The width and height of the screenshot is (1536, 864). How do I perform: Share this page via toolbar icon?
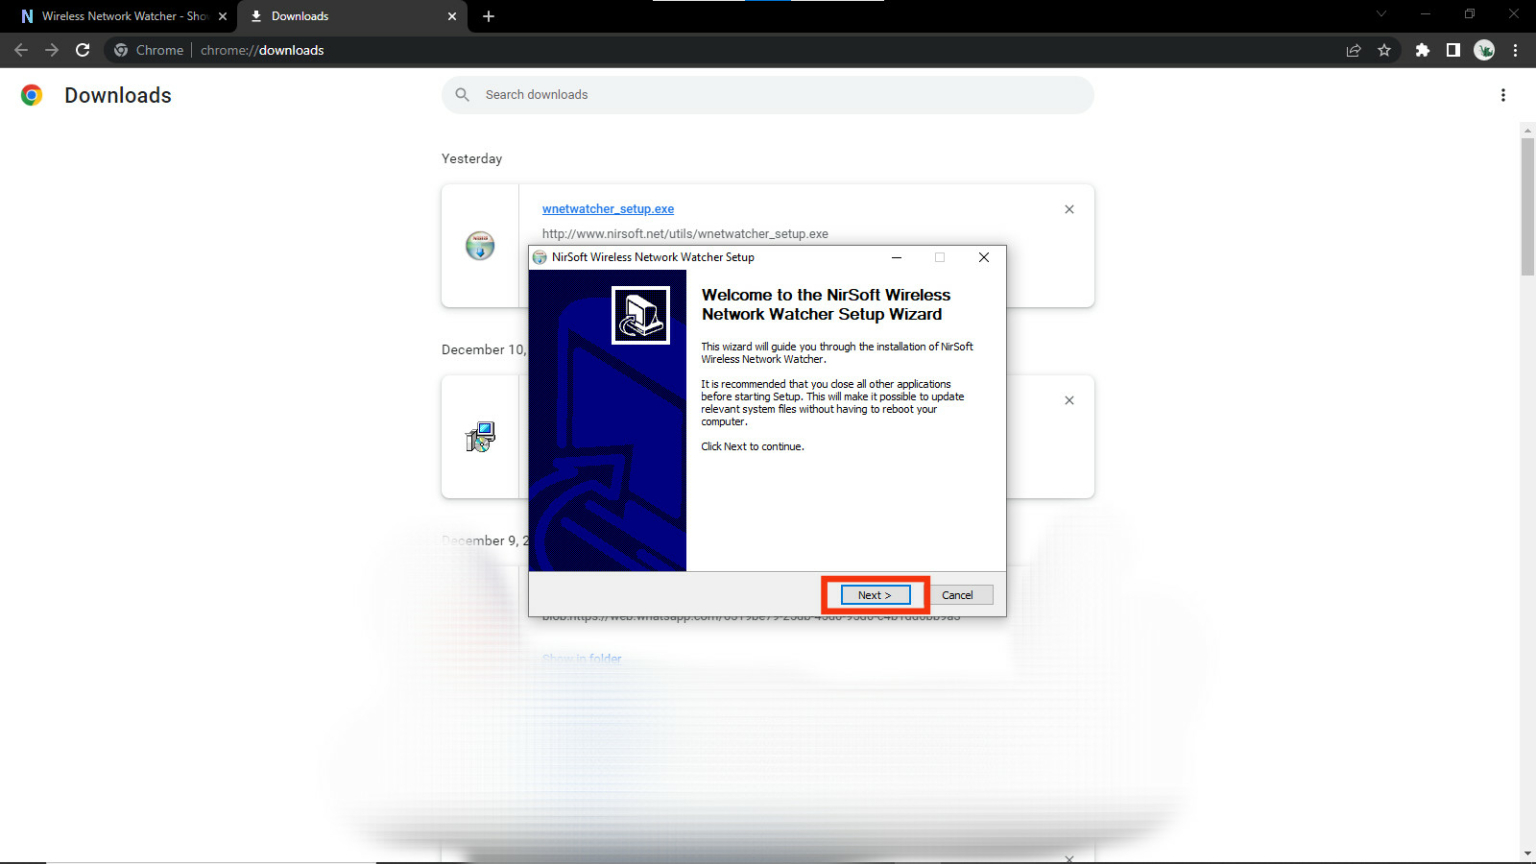pyautogui.click(x=1353, y=50)
